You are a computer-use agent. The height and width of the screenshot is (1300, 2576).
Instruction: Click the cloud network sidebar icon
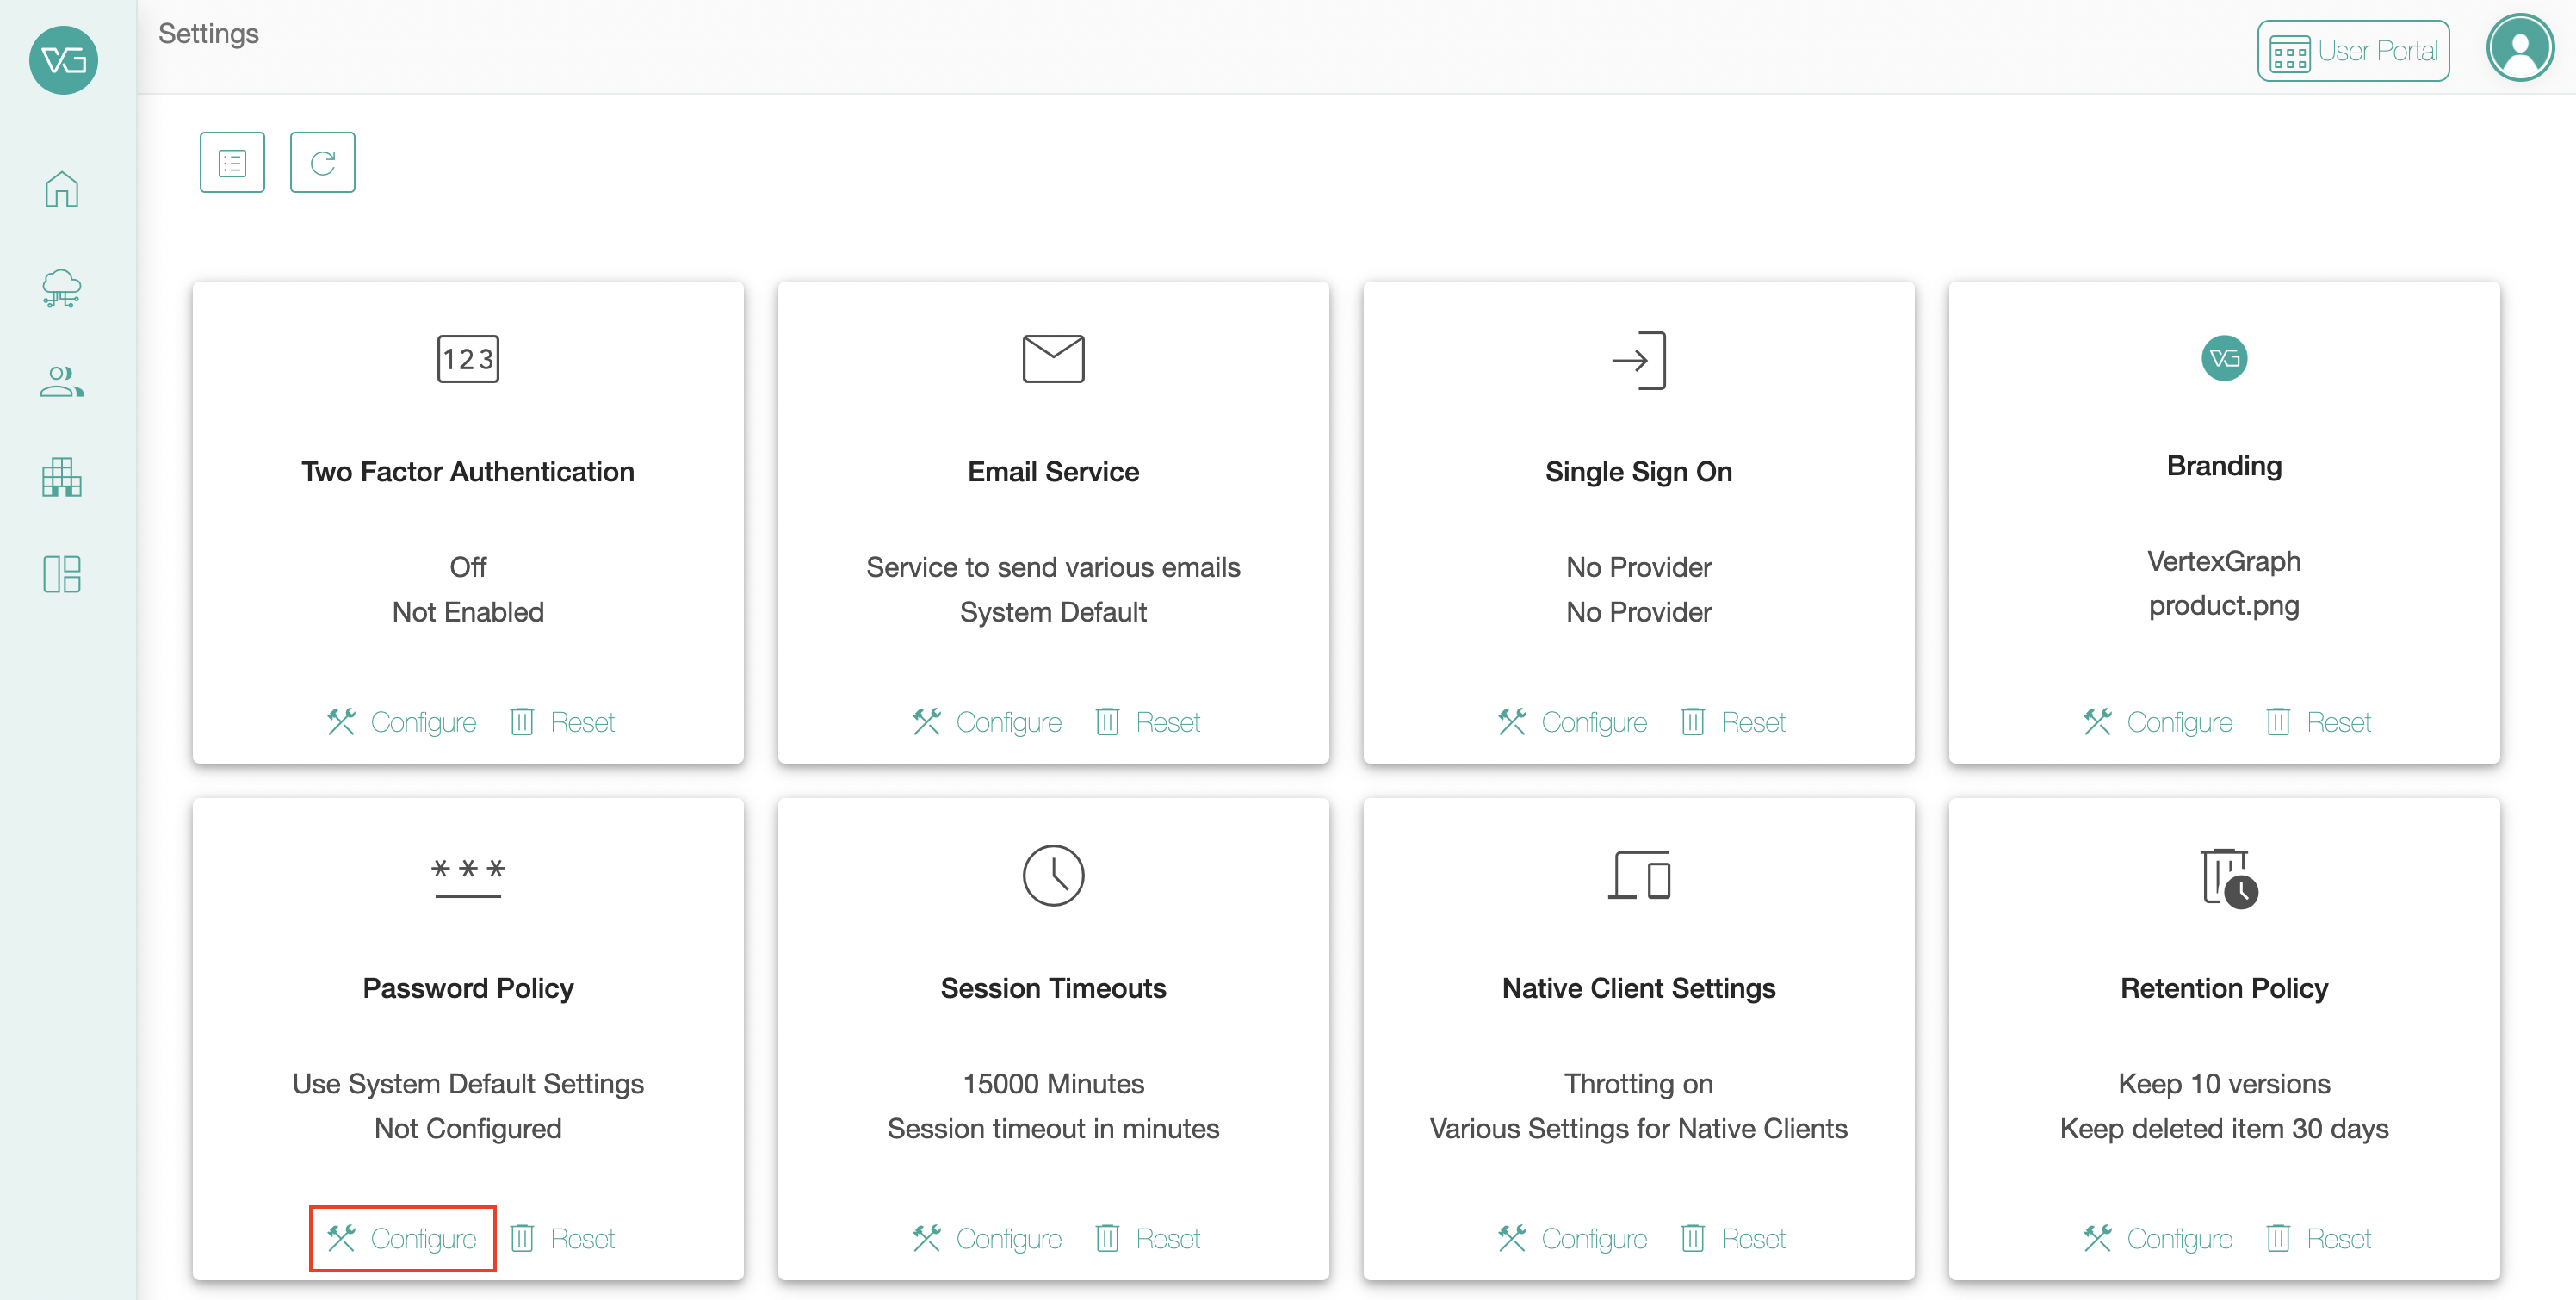(x=62, y=288)
